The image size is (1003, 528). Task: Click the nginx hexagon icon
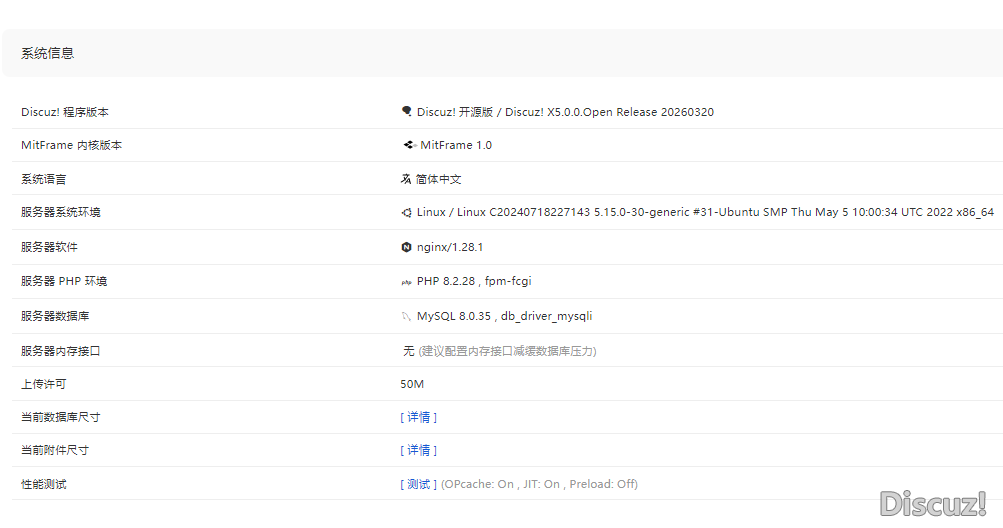click(x=406, y=247)
